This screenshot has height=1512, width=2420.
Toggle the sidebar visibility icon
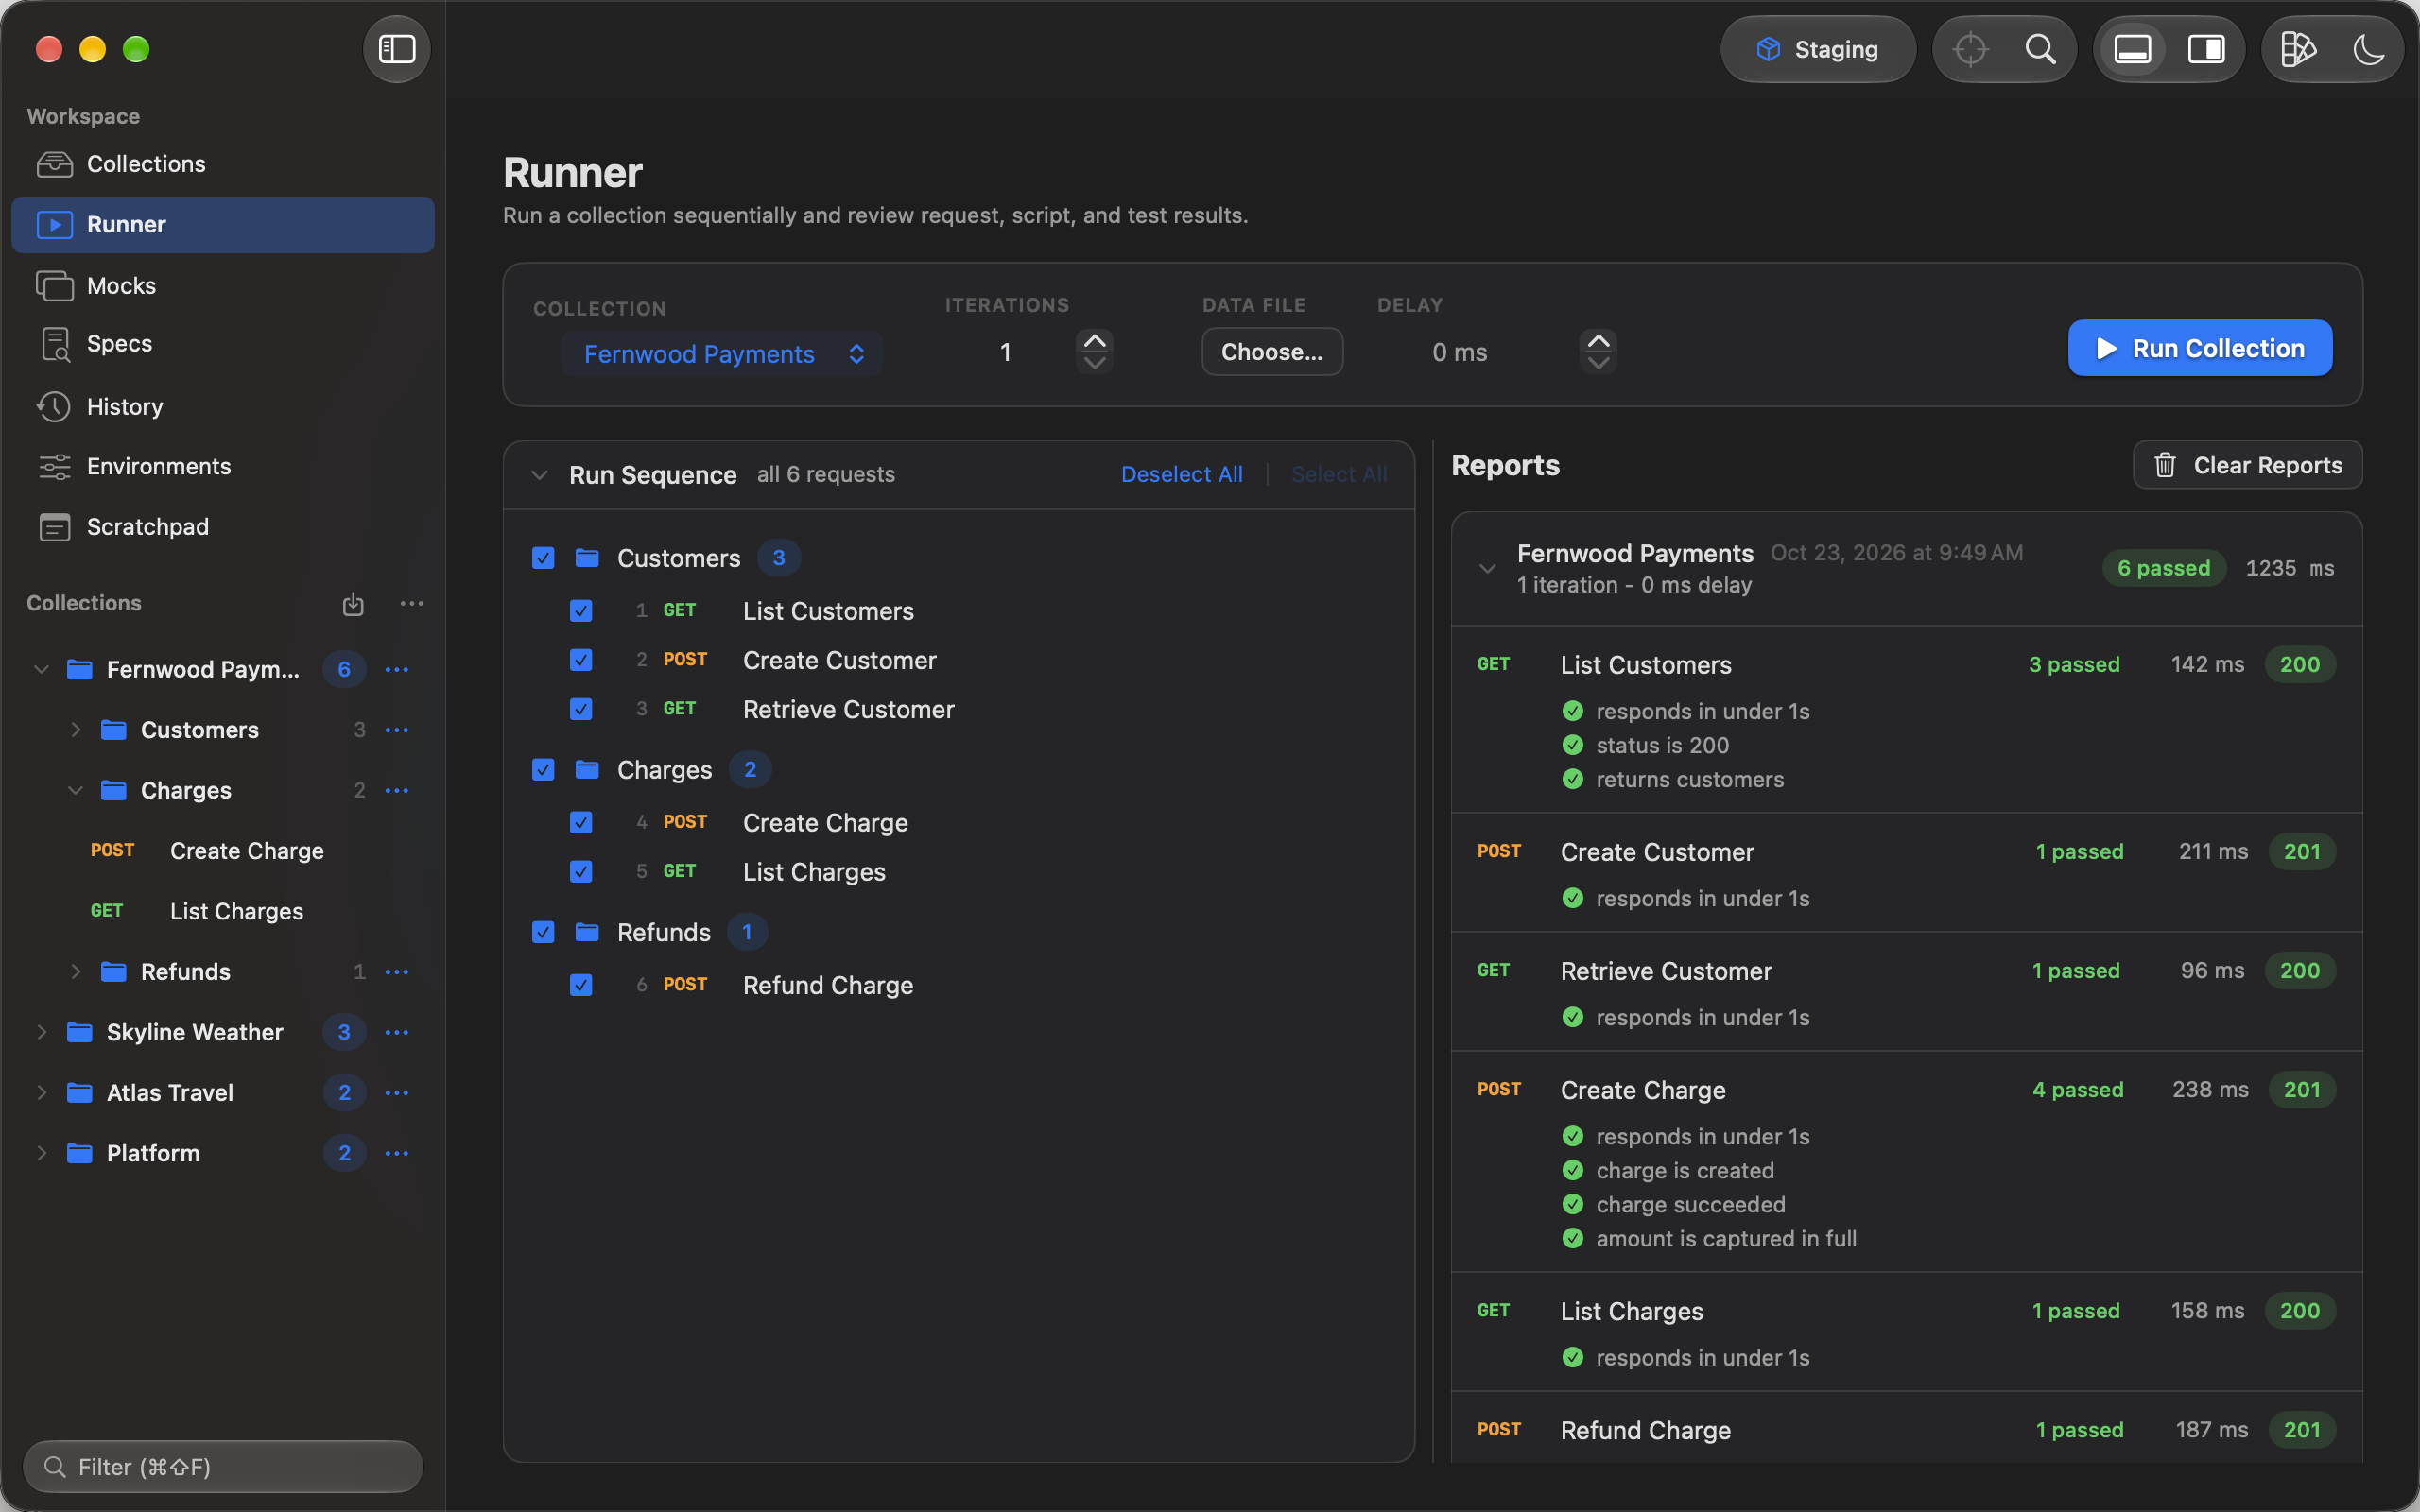(397, 49)
